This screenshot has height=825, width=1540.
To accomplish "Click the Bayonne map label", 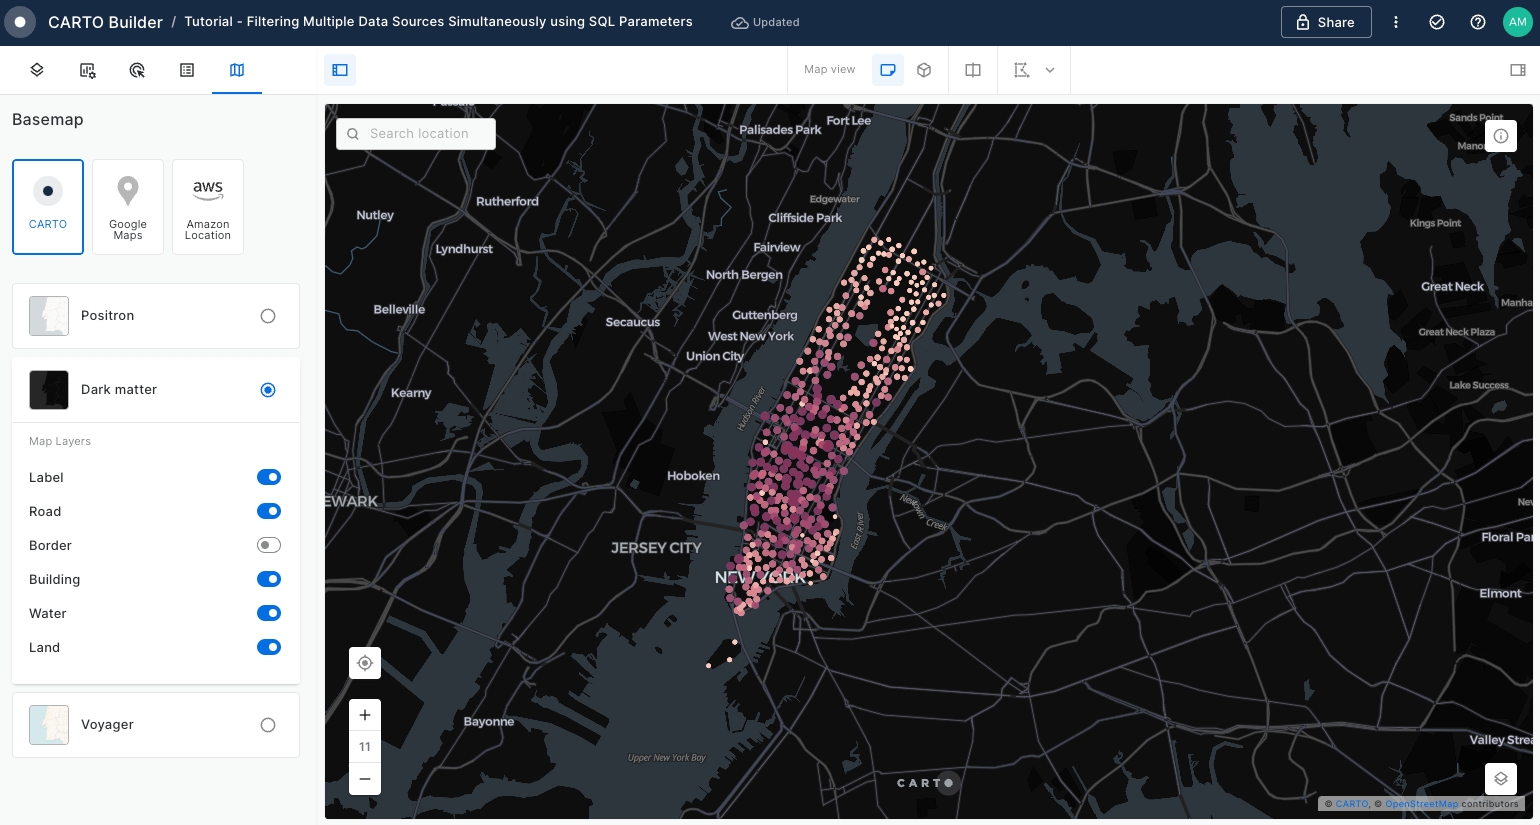I will click(x=489, y=722).
